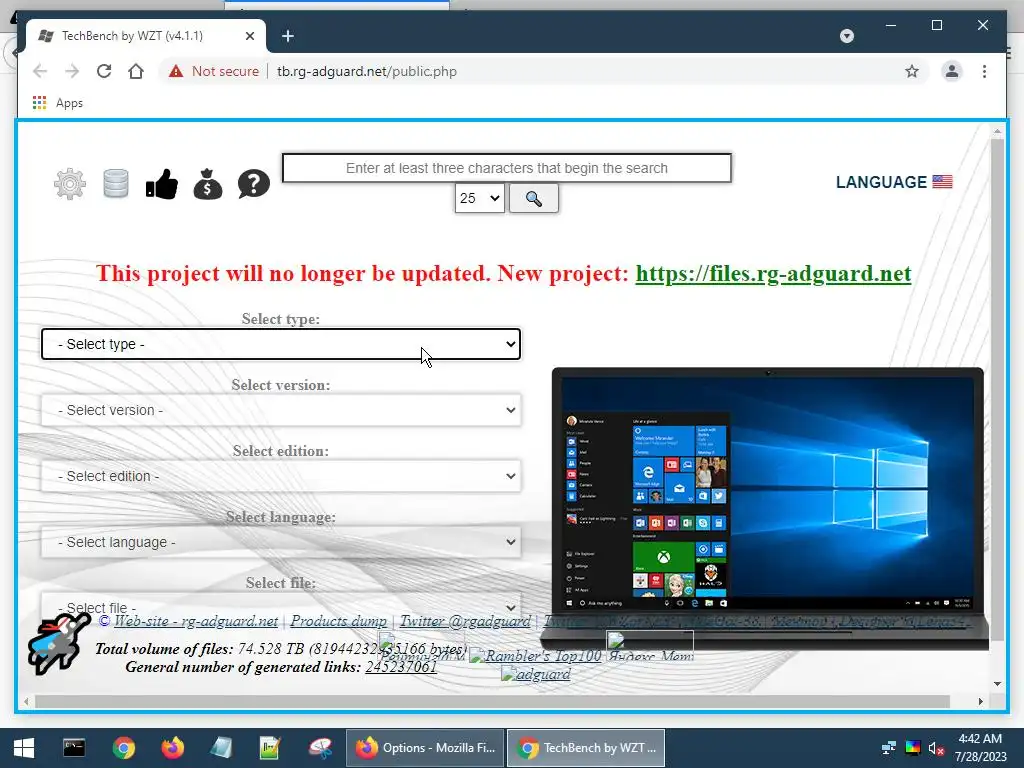1024x768 pixels.
Task: Open the Apps bookmarks shortcut
Action: [x=57, y=103]
